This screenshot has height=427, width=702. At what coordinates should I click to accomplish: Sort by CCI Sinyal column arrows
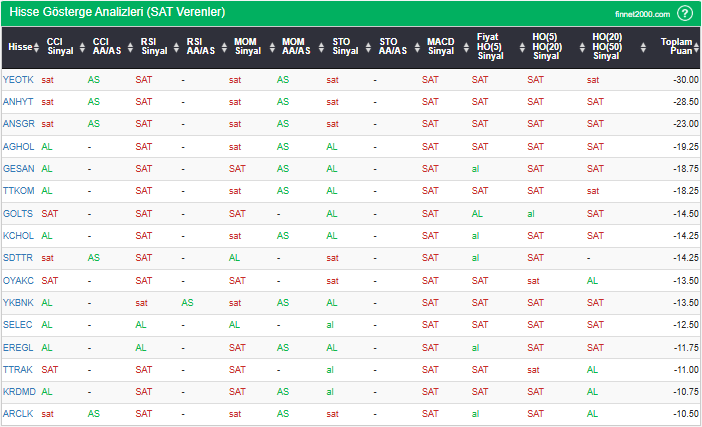[82, 47]
